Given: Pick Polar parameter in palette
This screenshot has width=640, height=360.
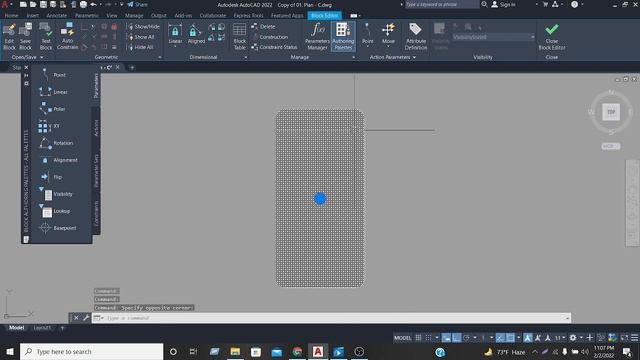Looking at the screenshot, I should tap(53, 109).
